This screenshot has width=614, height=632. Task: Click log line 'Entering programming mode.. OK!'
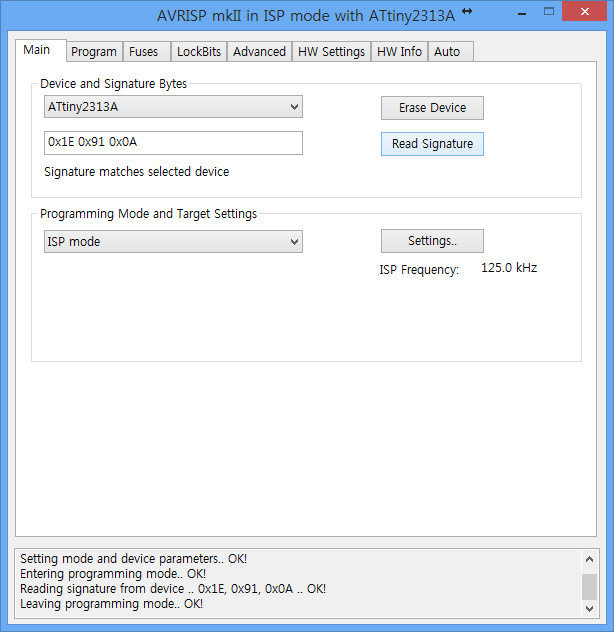point(113,574)
